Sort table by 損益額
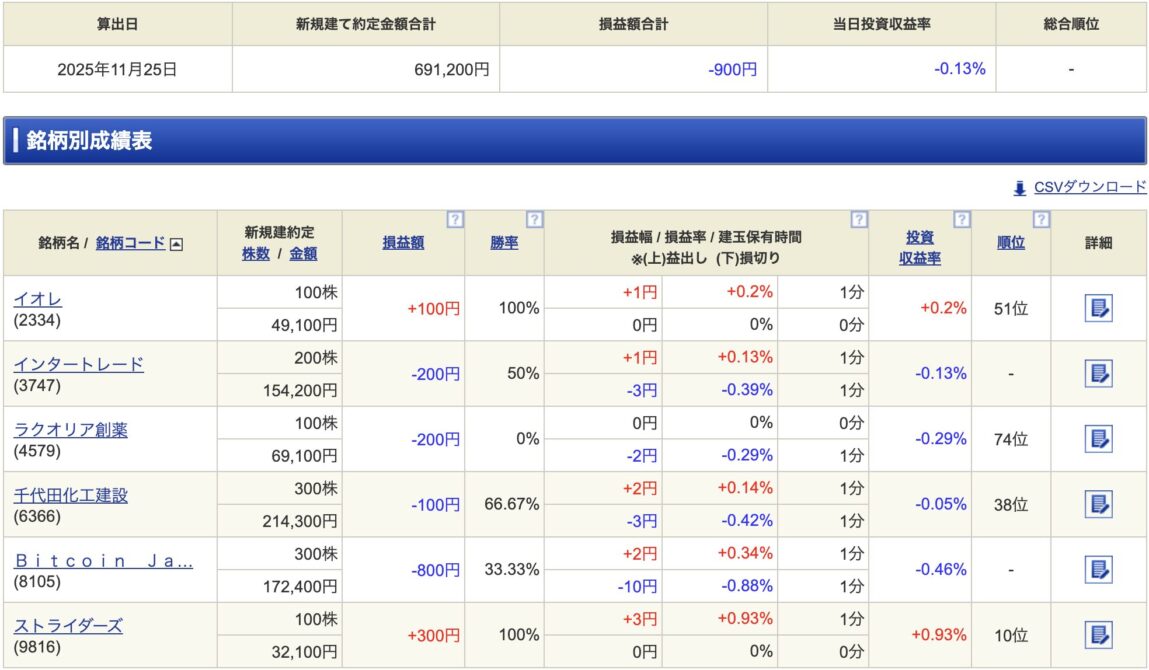1149x670 pixels. [403, 242]
